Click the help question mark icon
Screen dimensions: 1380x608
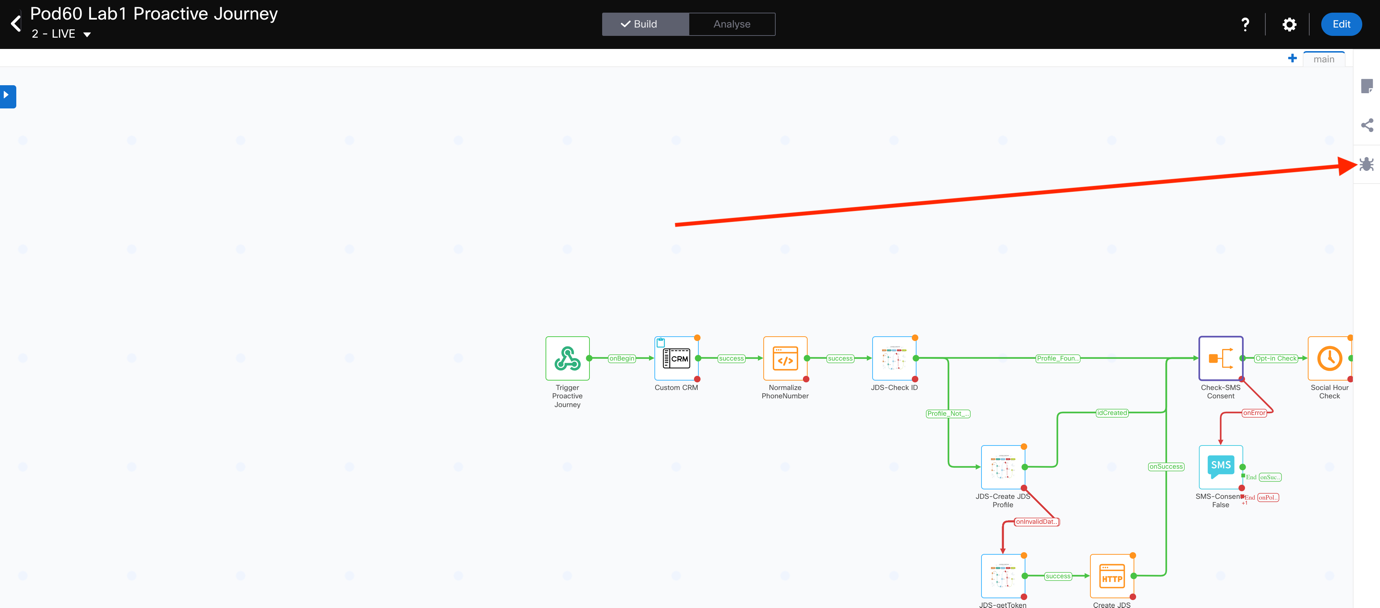(x=1245, y=25)
